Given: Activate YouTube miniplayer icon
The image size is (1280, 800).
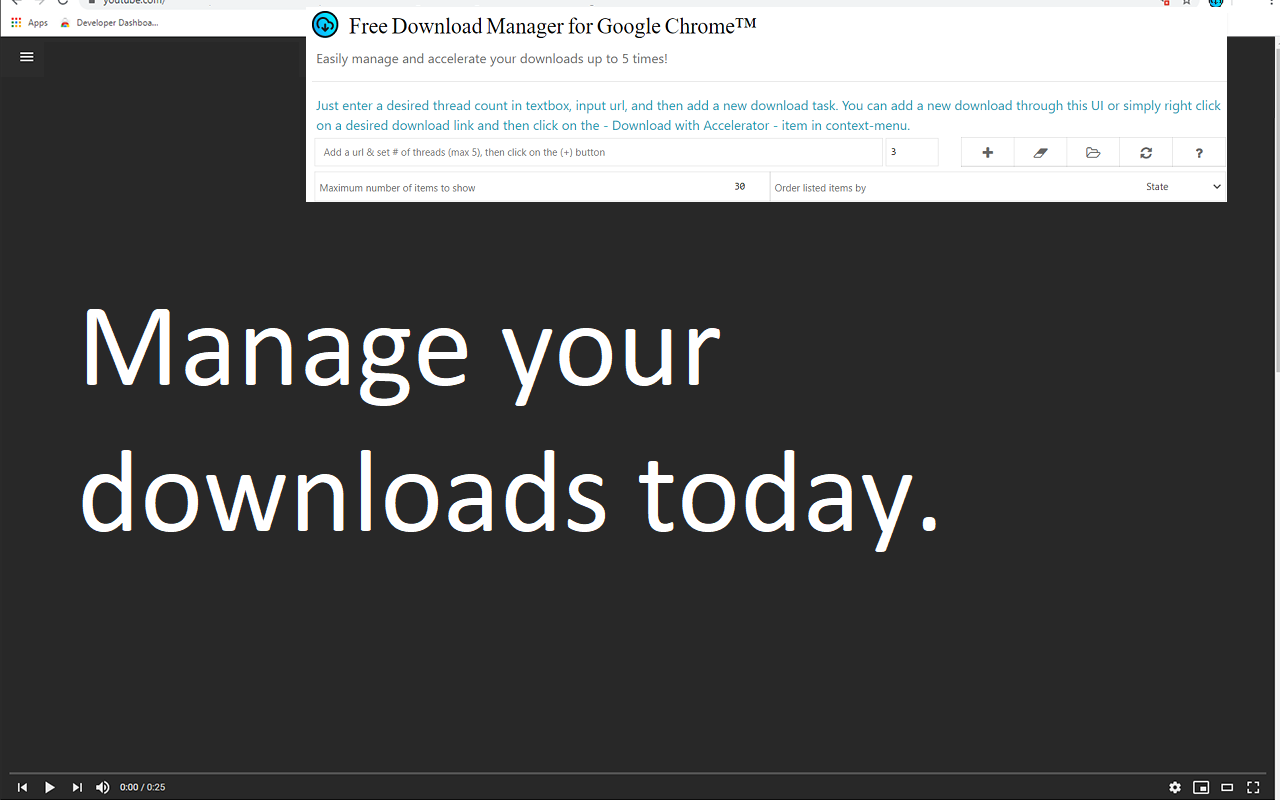Looking at the screenshot, I should click(x=1201, y=787).
